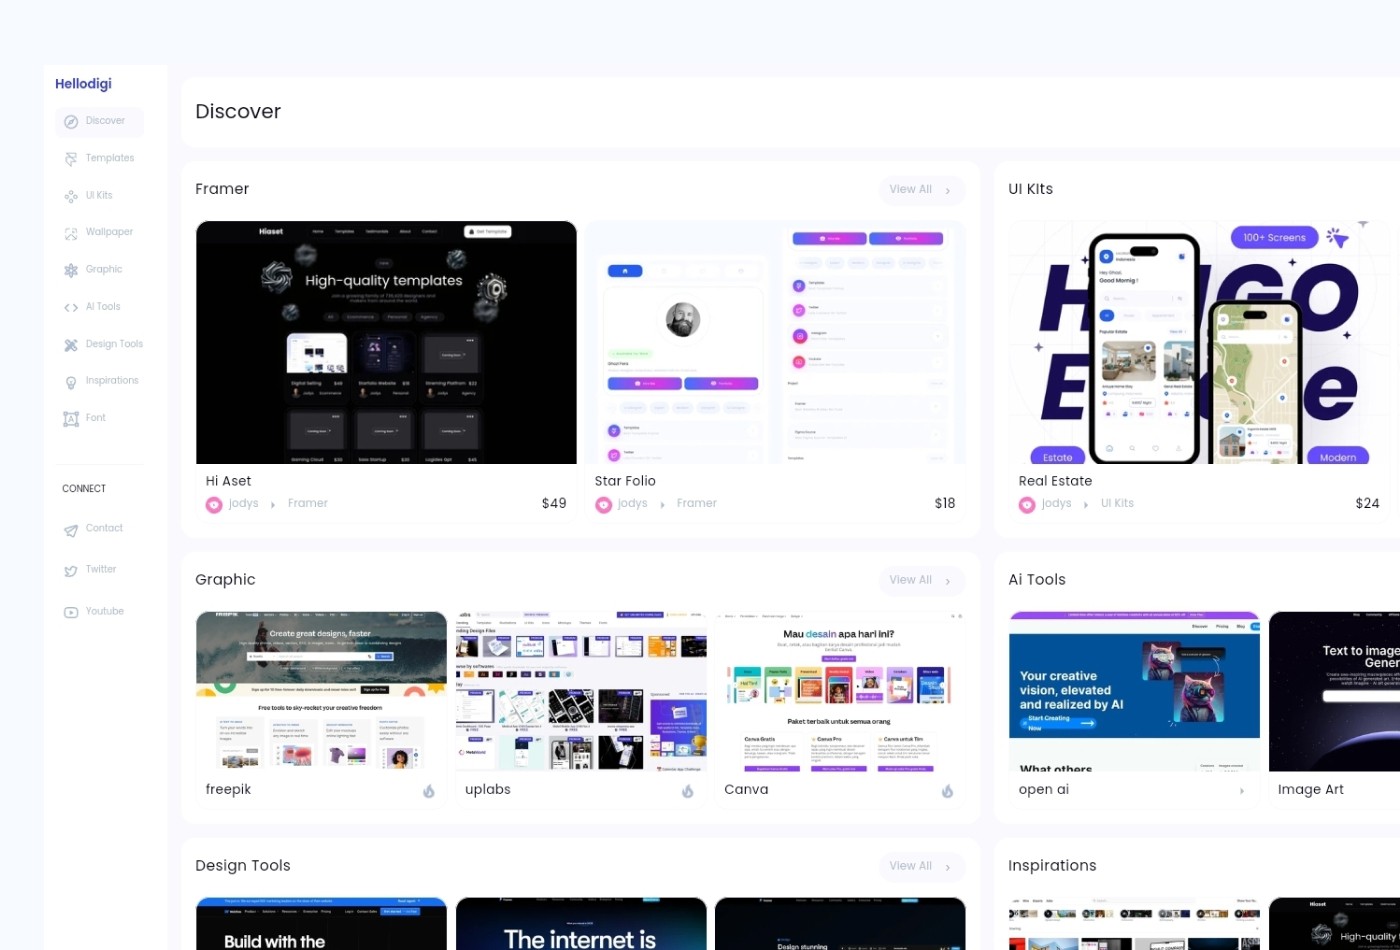Viewport: 1400px width, 950px height.
Task: Open AI Tools via its sidebar icon
Action: [70, 306]
